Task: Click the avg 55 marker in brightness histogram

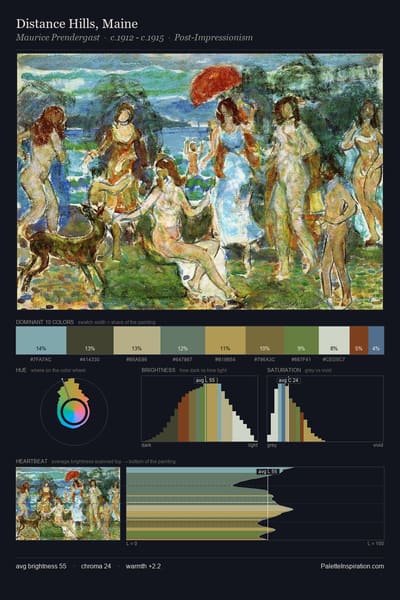Action: [207, 380]
